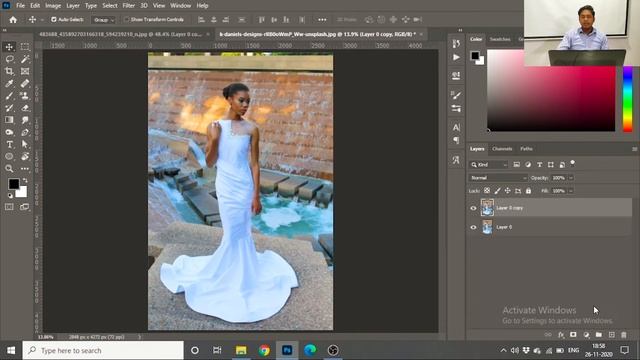Enable Show Transform Controls checkbox
Viewport: 640px width, 360px height.
click(126, 20)
